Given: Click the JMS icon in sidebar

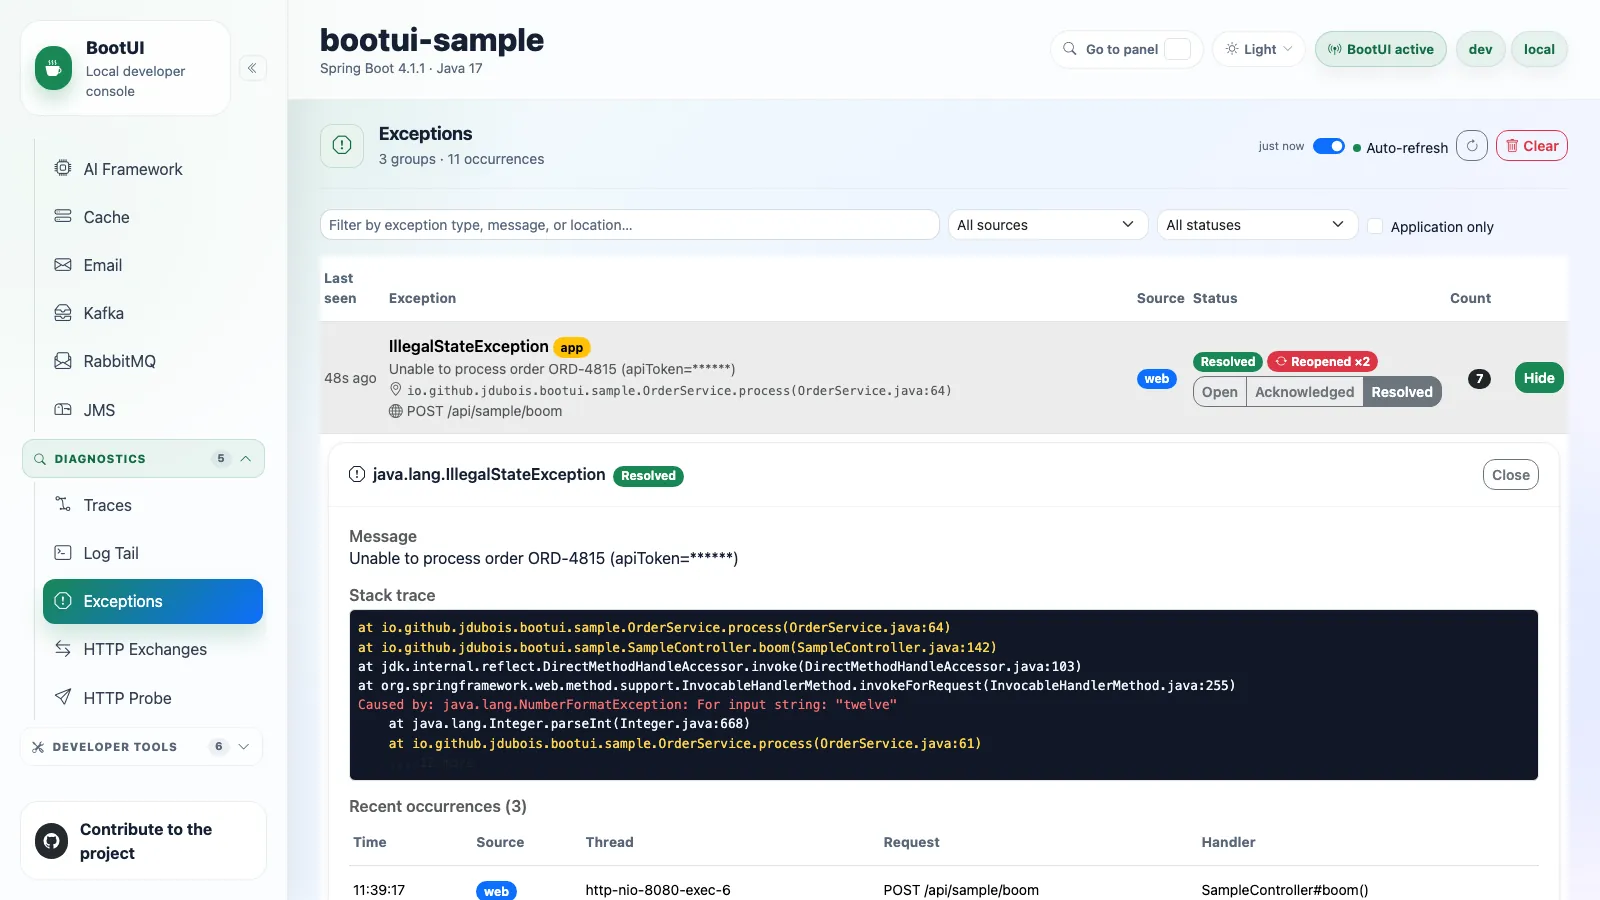Looking at the screenshot, I should tap(63, 409).
